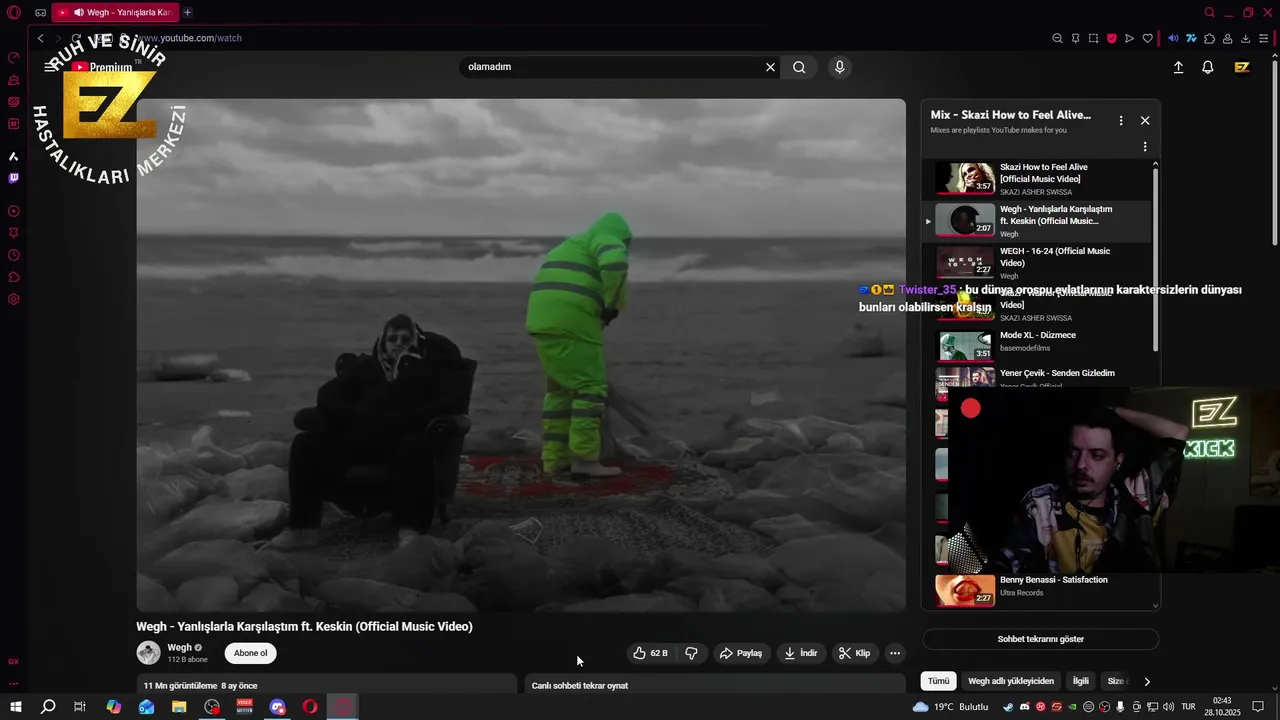Viewport: 1280px width, 720px height.
Task: Open the Mix playlist three-dot options menu
Action: click(x=1120, y=120)
